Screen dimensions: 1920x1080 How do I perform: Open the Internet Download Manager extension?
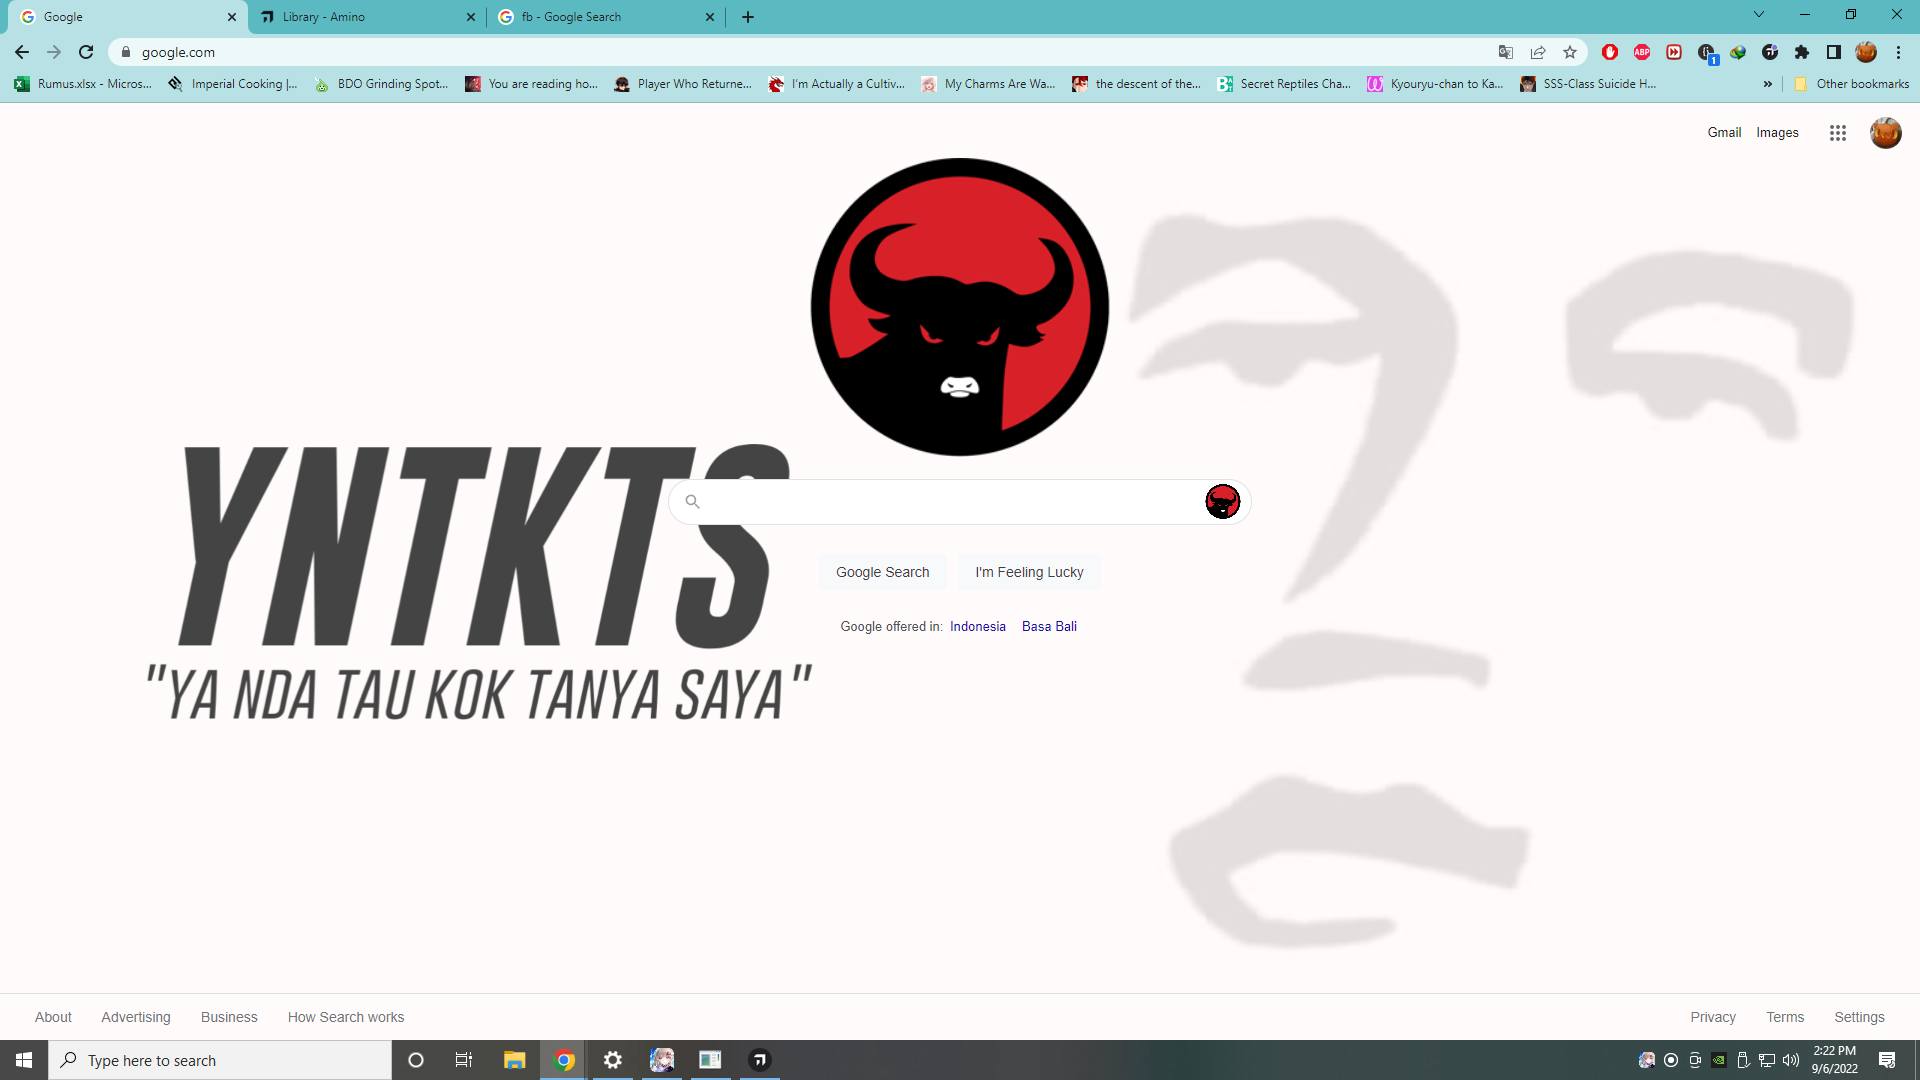point(1738,52)
